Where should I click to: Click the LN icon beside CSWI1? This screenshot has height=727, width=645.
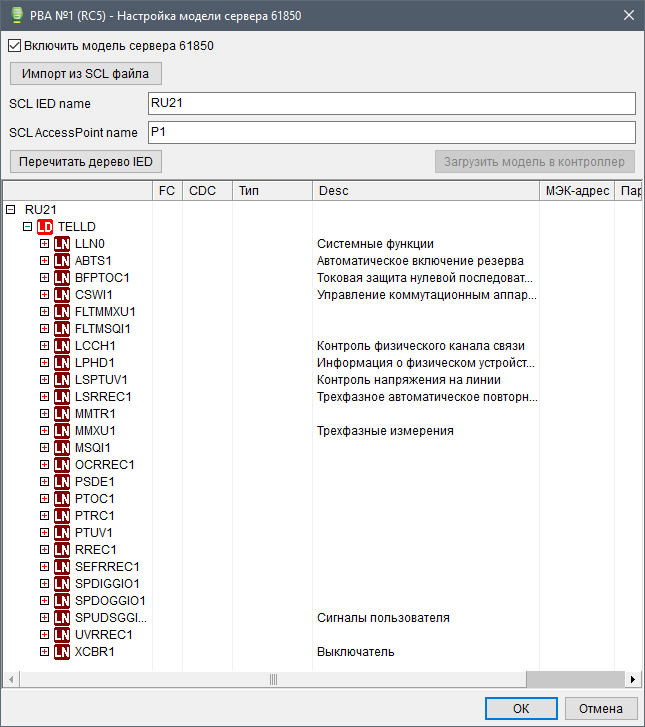(62, 295)
